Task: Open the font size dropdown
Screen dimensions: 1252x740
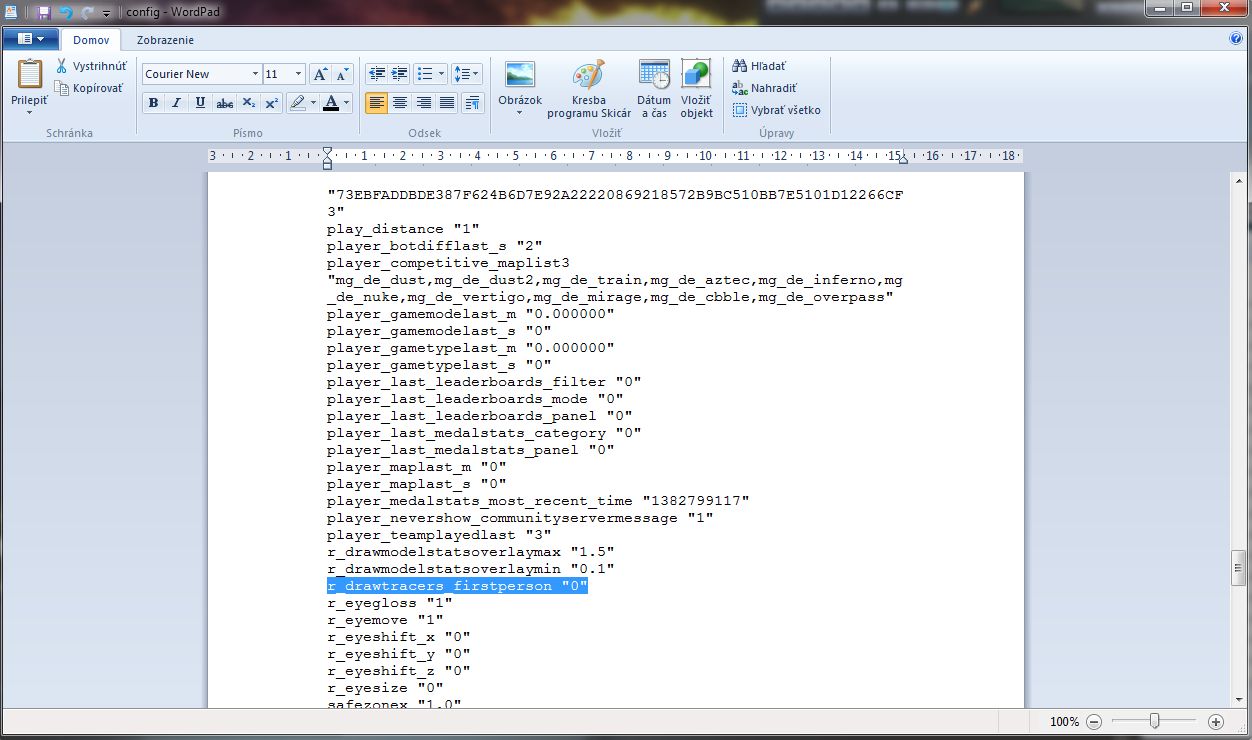Action: tap(298, 74)
